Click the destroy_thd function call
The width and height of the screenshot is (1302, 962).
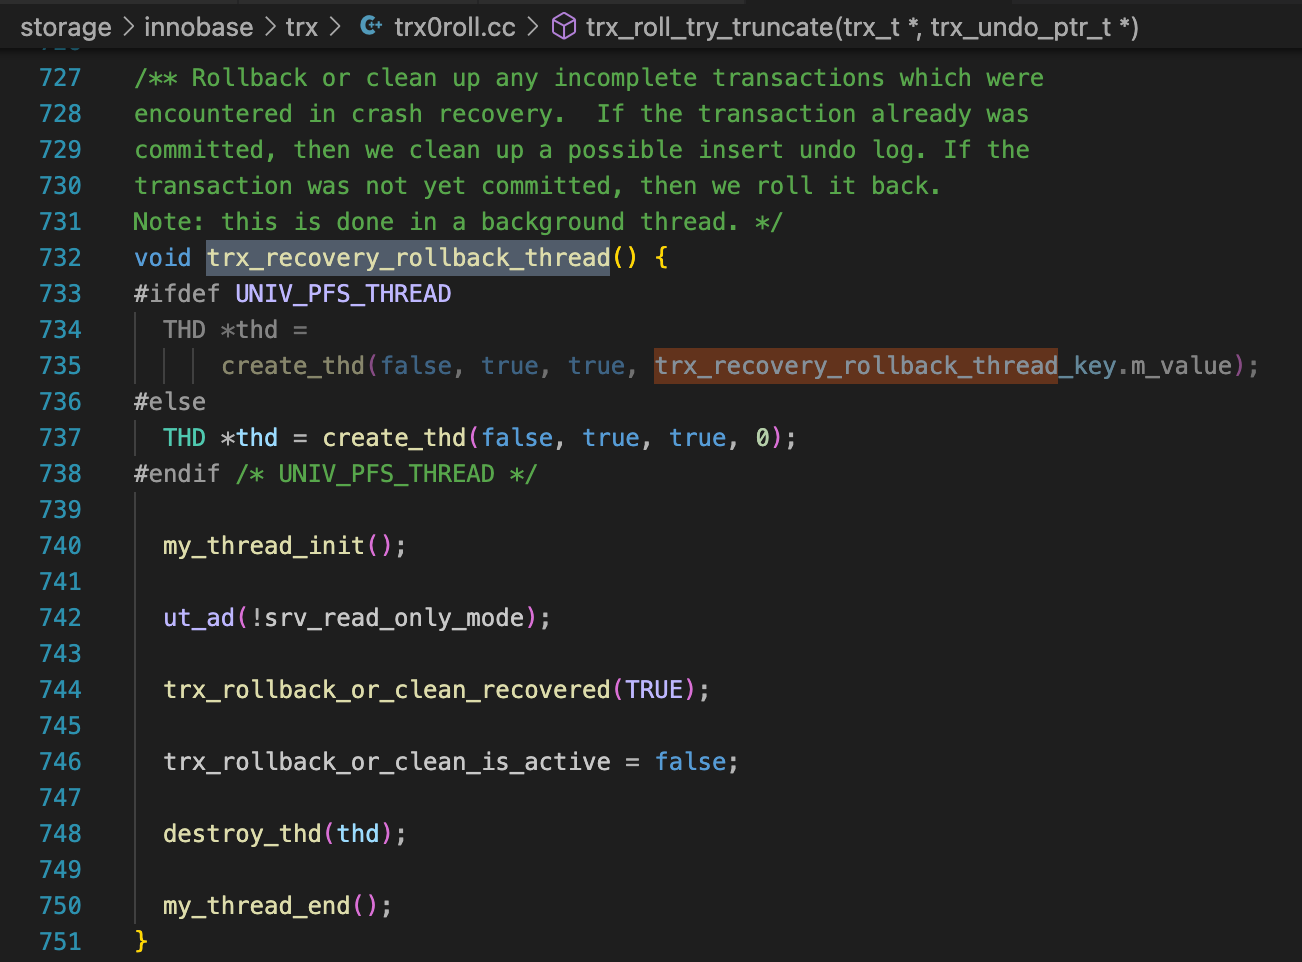242,834
